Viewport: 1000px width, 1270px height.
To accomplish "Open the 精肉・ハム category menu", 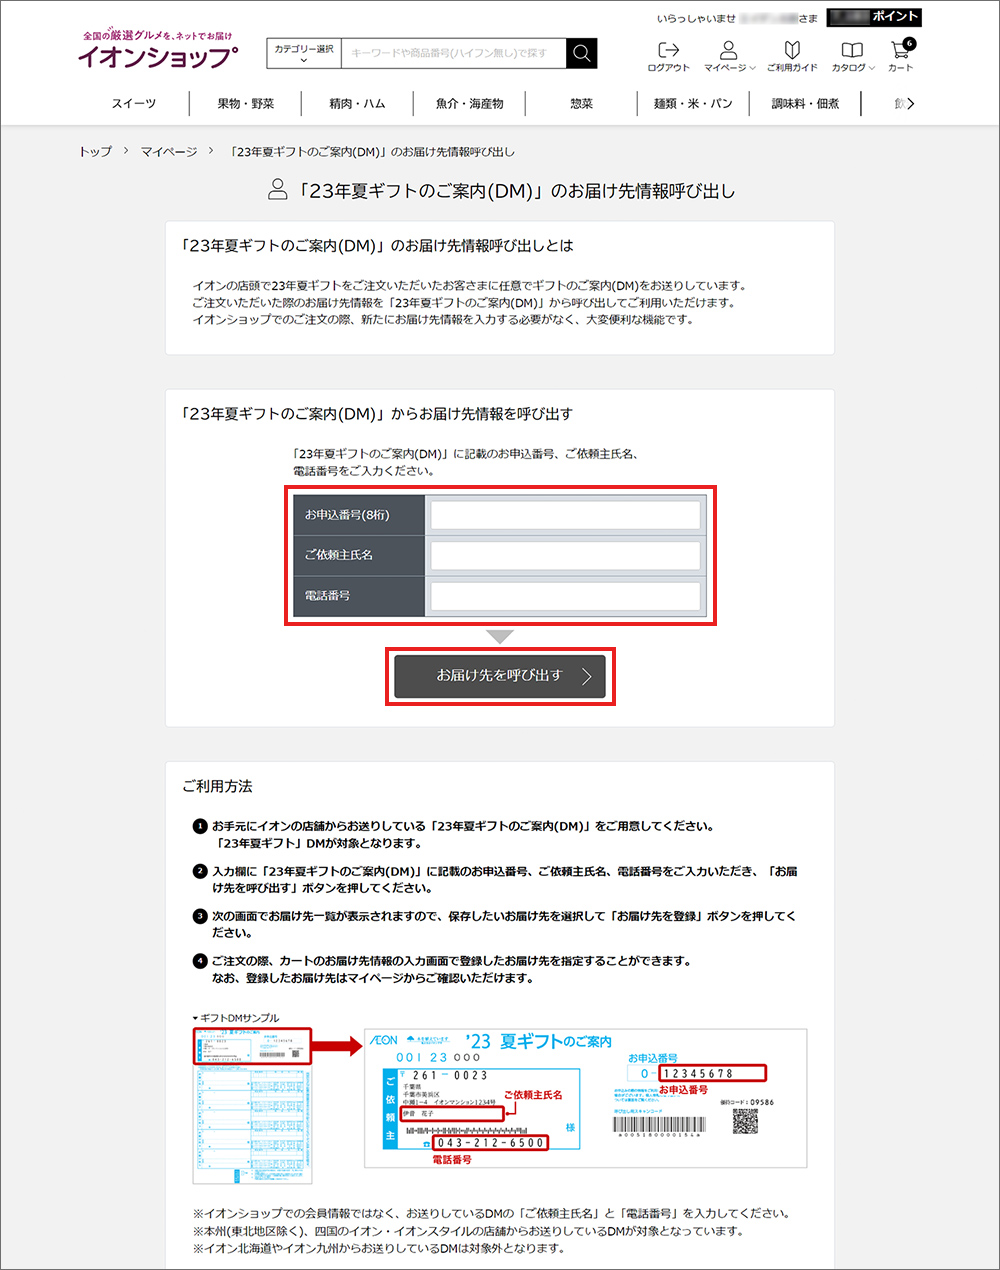I will (357, 104).
